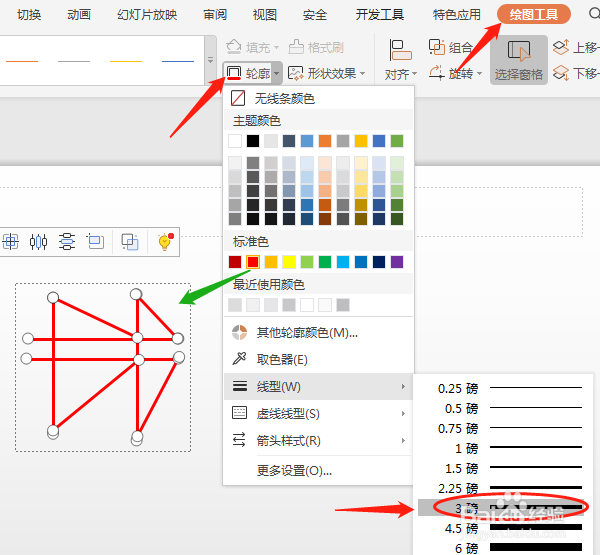Select the yellow line style preset

pos(126,61)
